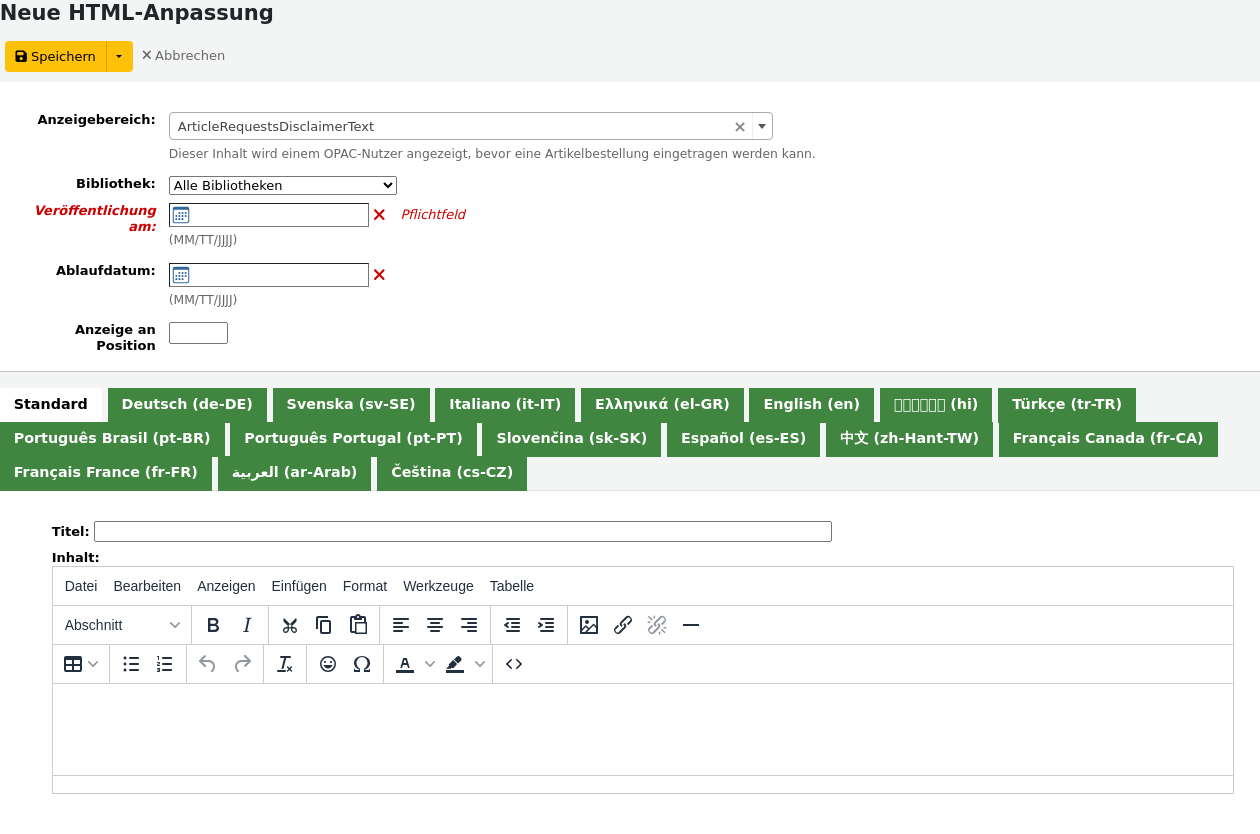The image size is (1260, 834).
Task: Apply the background highlight color
Action: 455,664
